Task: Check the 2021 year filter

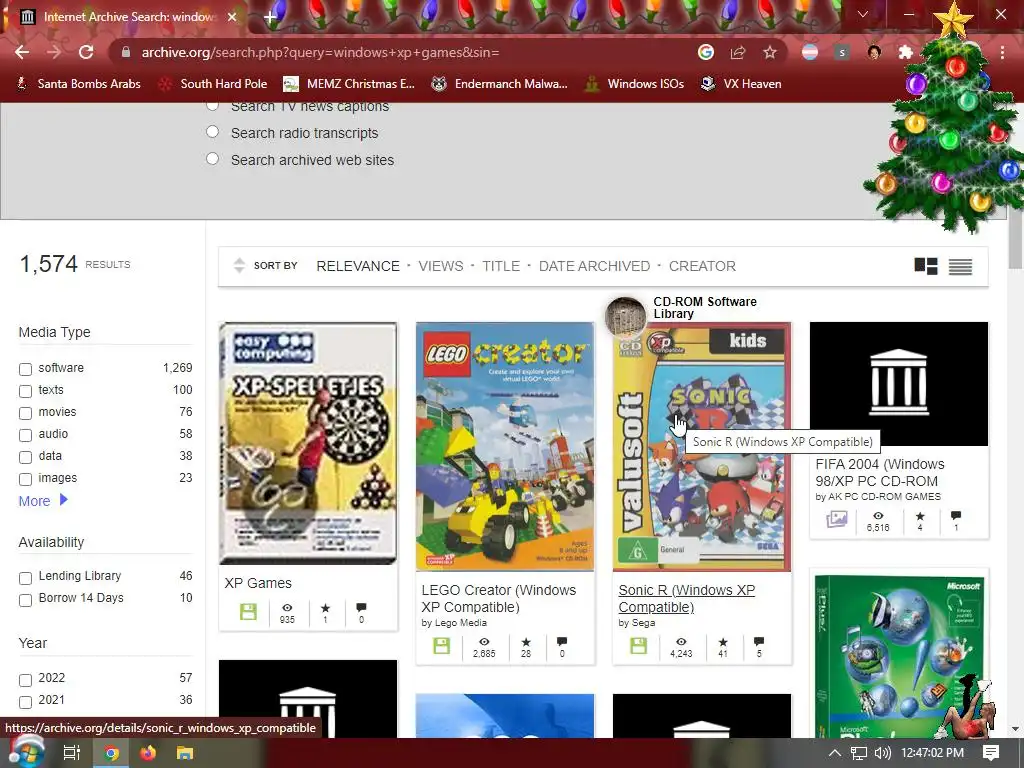Action: pyautogui.click(x=25, y=702)
